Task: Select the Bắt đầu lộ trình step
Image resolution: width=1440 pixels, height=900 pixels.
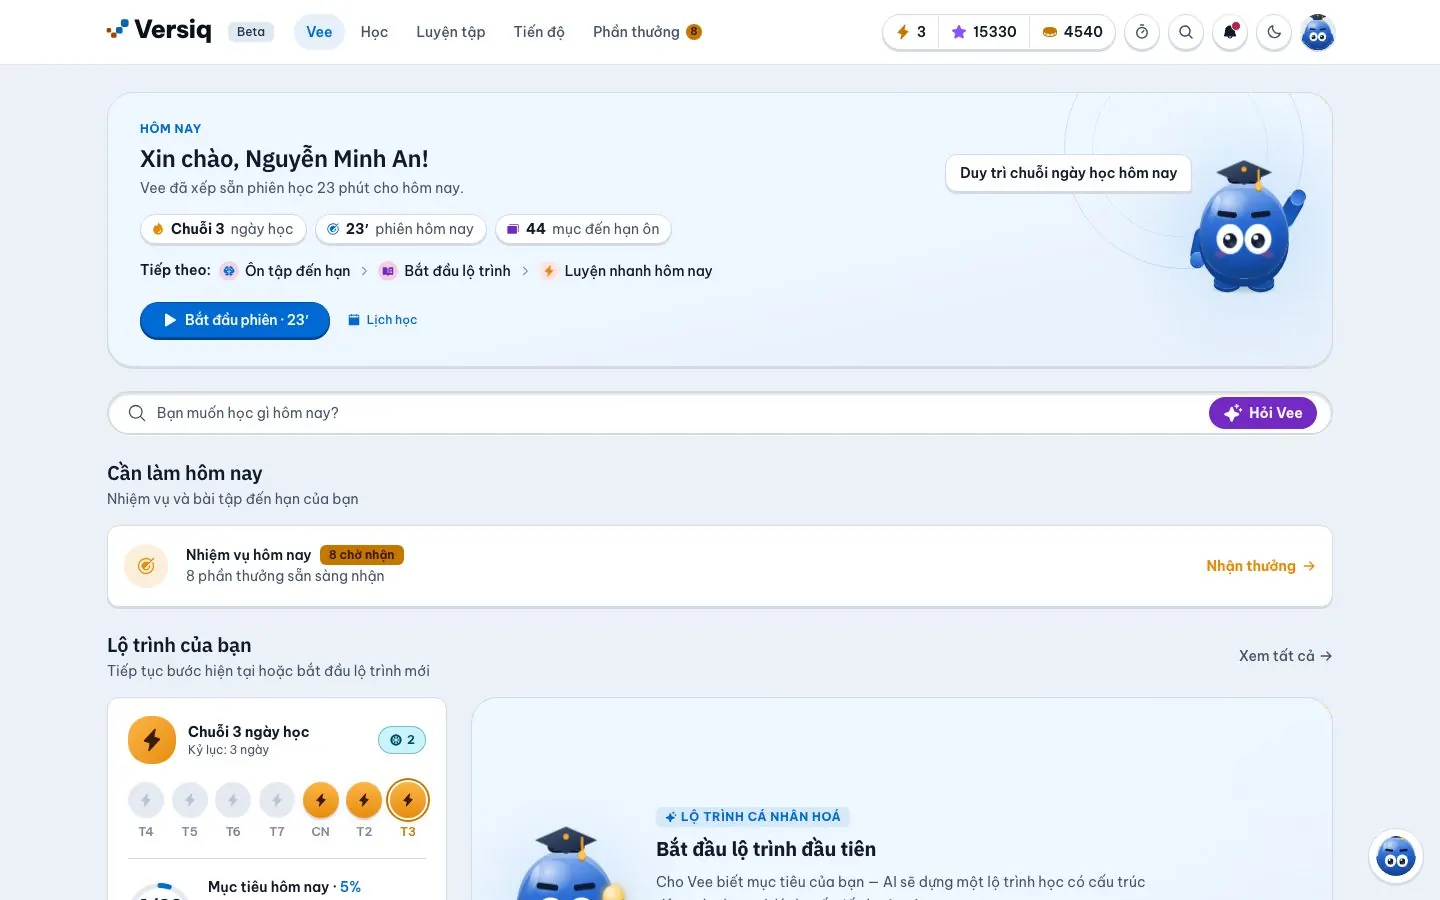Action: tap(446, 271)
